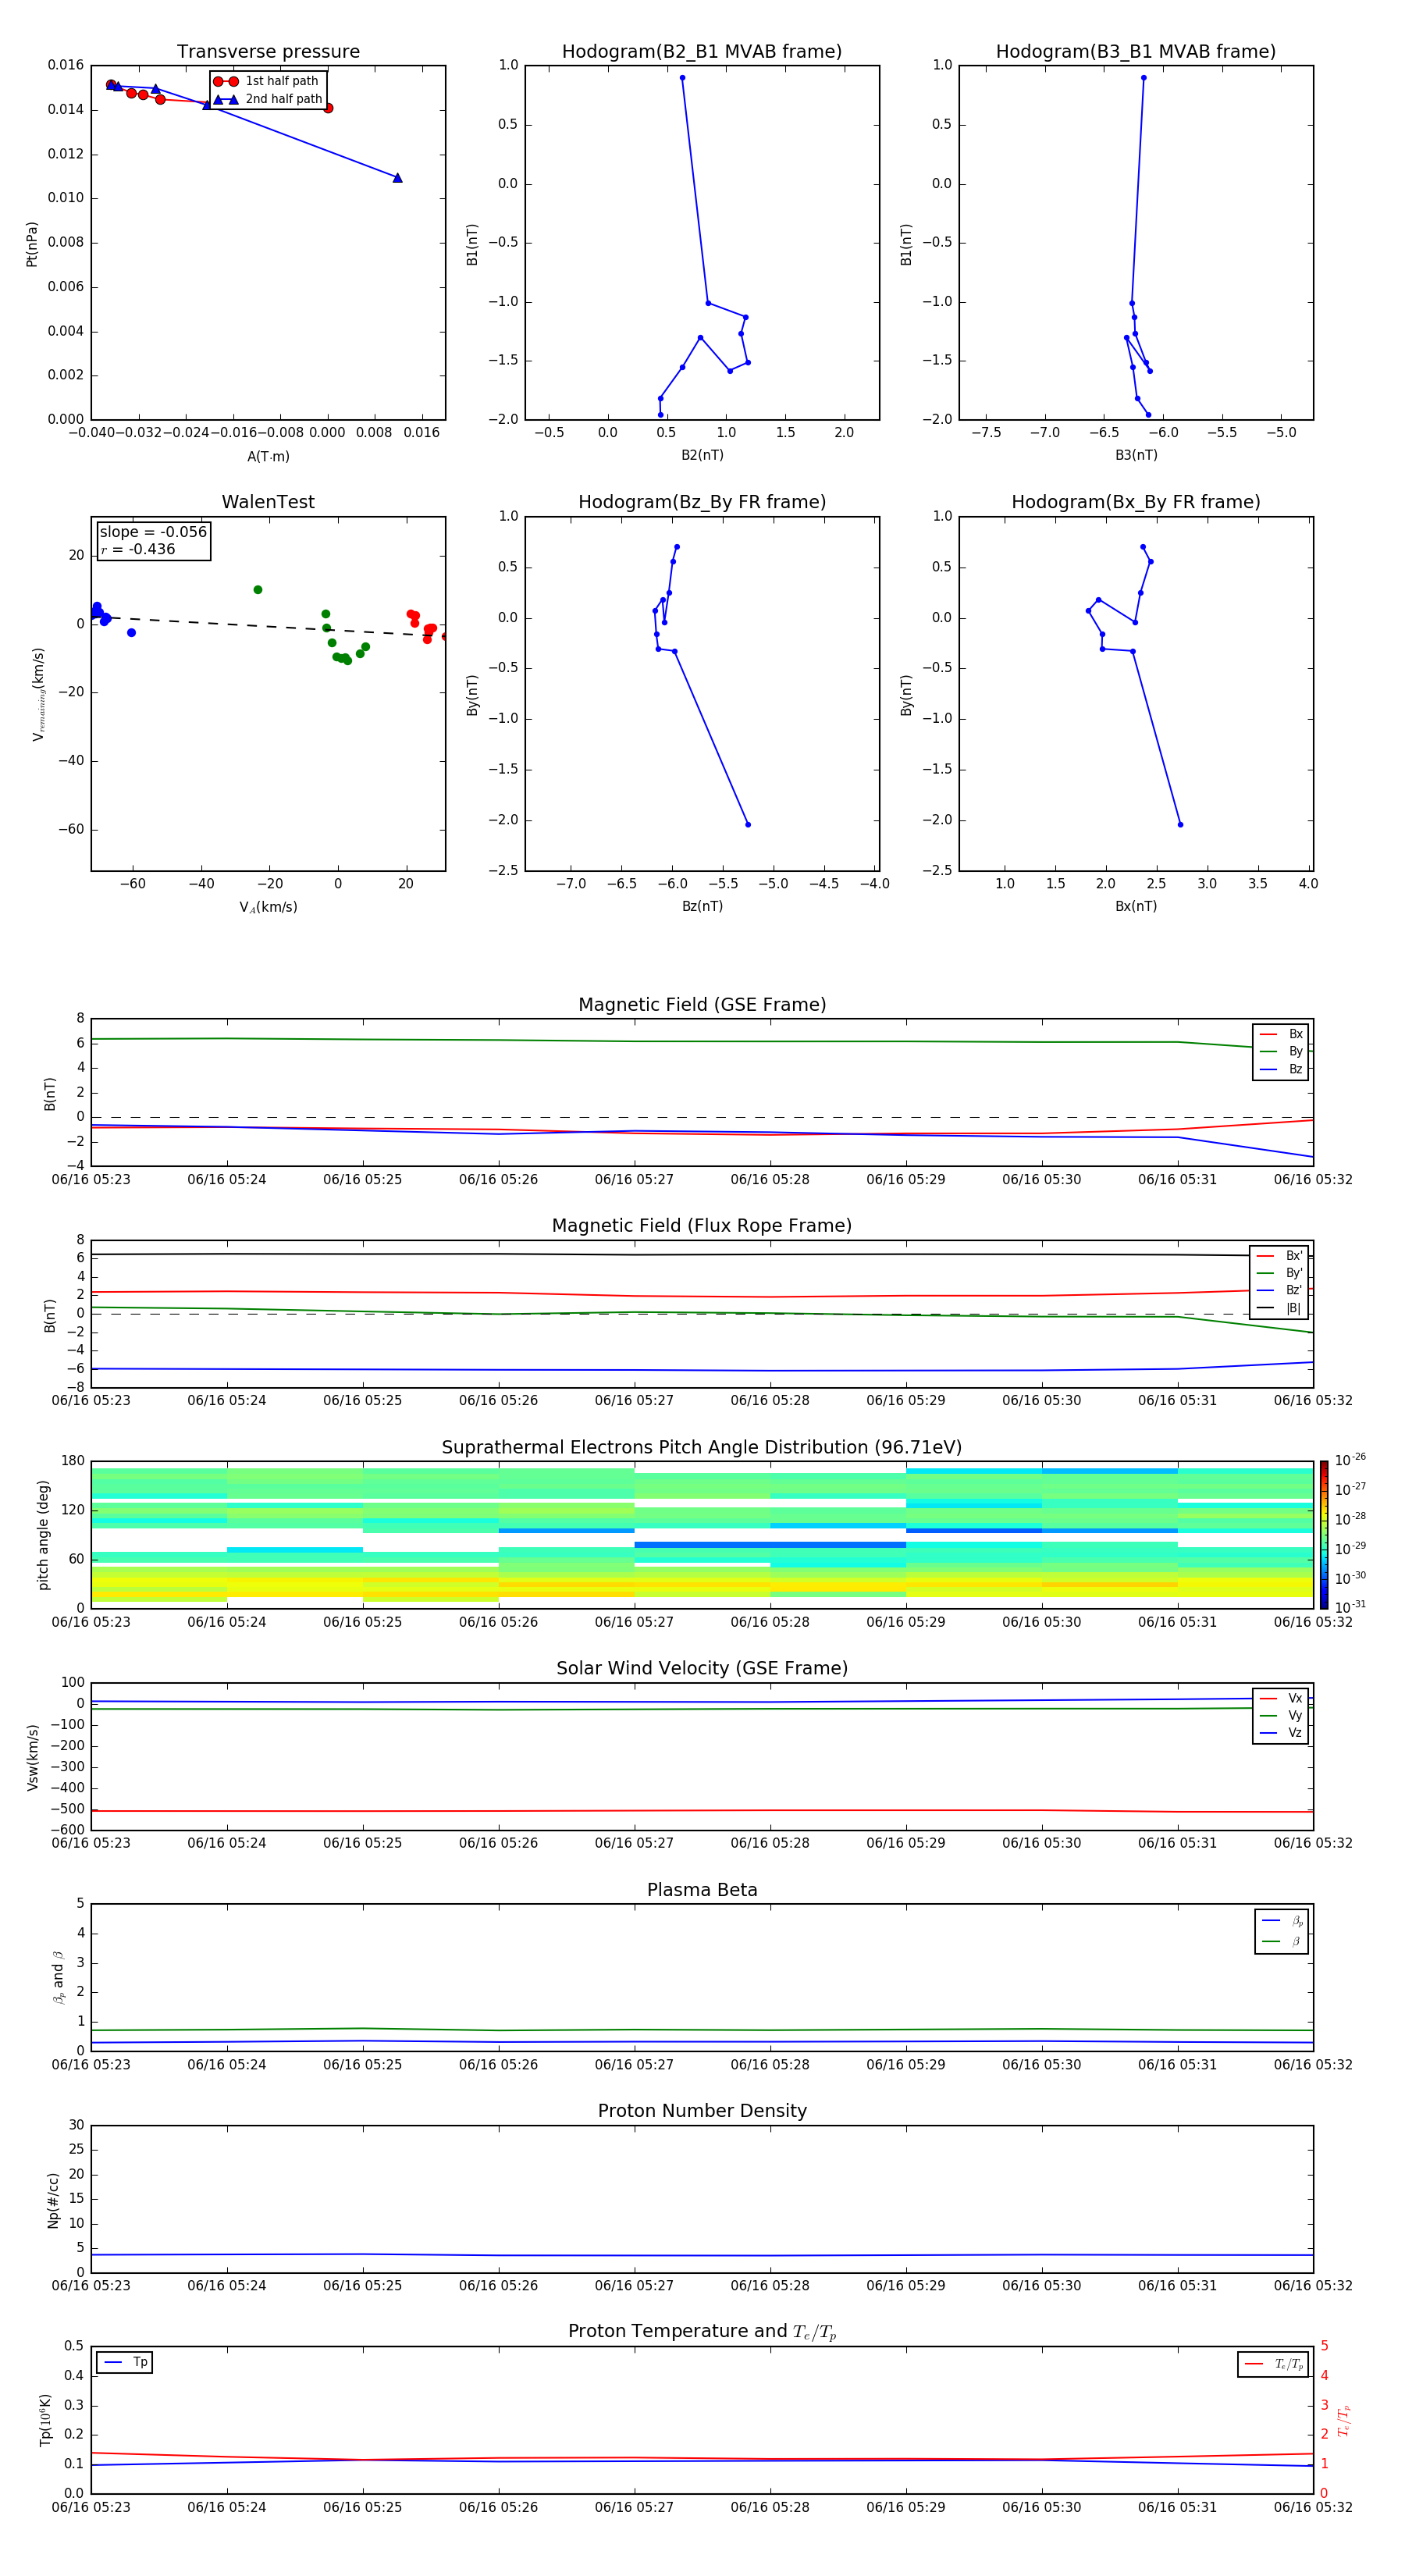Click the isolated green dot near (-23, 10) in WalenTest
The image size is (1405, 2576).
[258, 590]
